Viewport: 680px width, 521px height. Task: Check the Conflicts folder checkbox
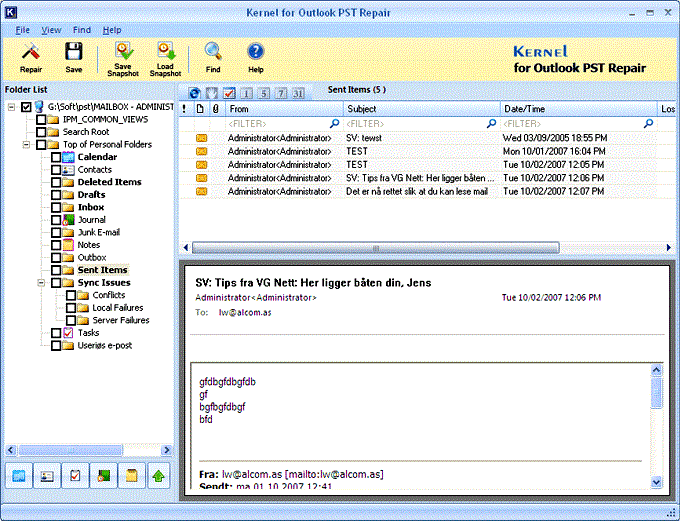tap(71, 295)
